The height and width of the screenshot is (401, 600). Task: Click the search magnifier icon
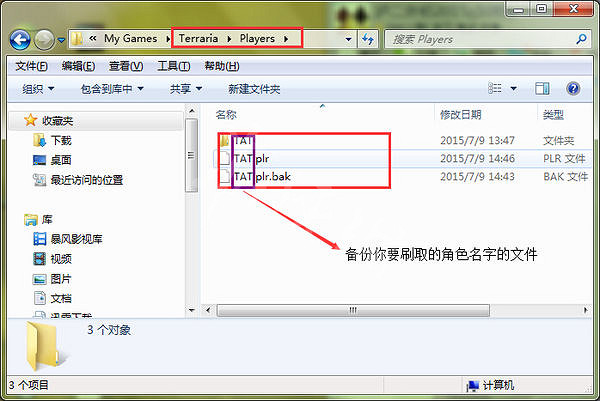point(582,39)
